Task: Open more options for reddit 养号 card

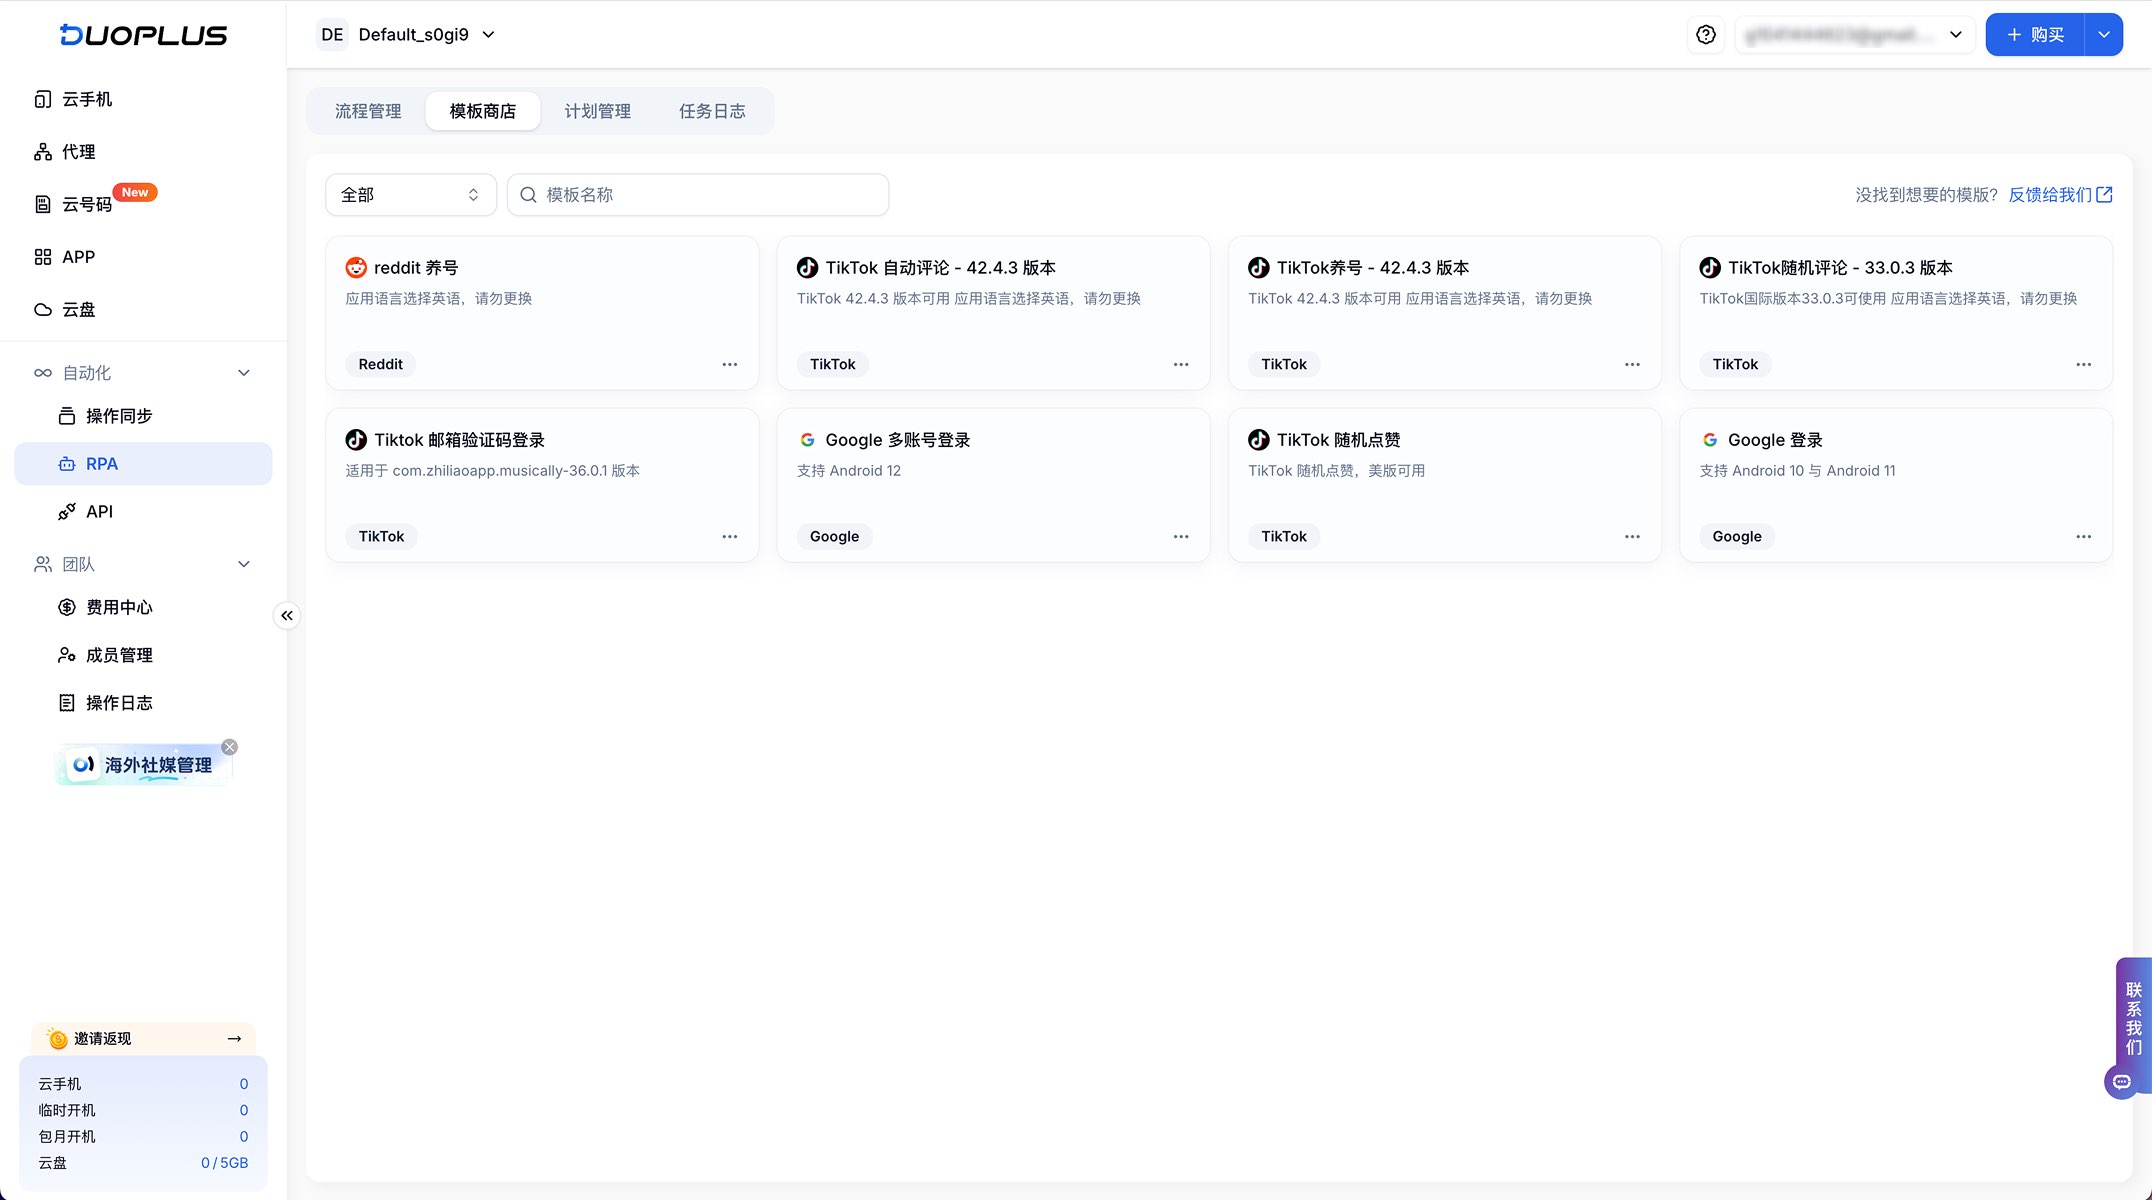Action: click(730, 364)
